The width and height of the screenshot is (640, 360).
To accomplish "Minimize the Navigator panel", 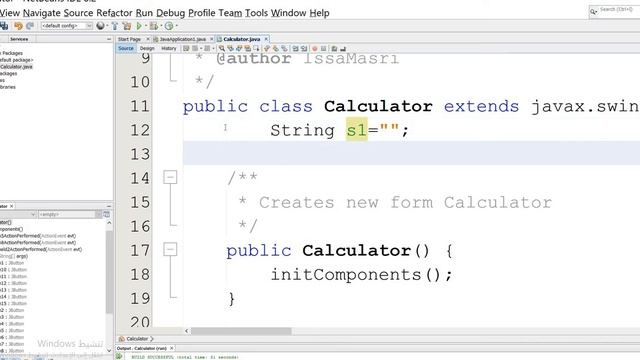I will tap(109, 206).
